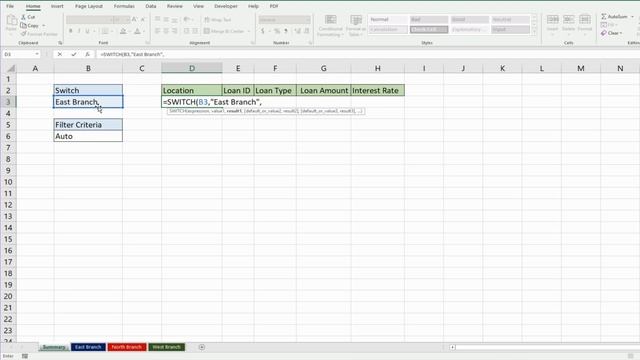Viewport: 640px width, 360px height.
Task: Select the Loan Amount header cell
Action: point(324,90)
